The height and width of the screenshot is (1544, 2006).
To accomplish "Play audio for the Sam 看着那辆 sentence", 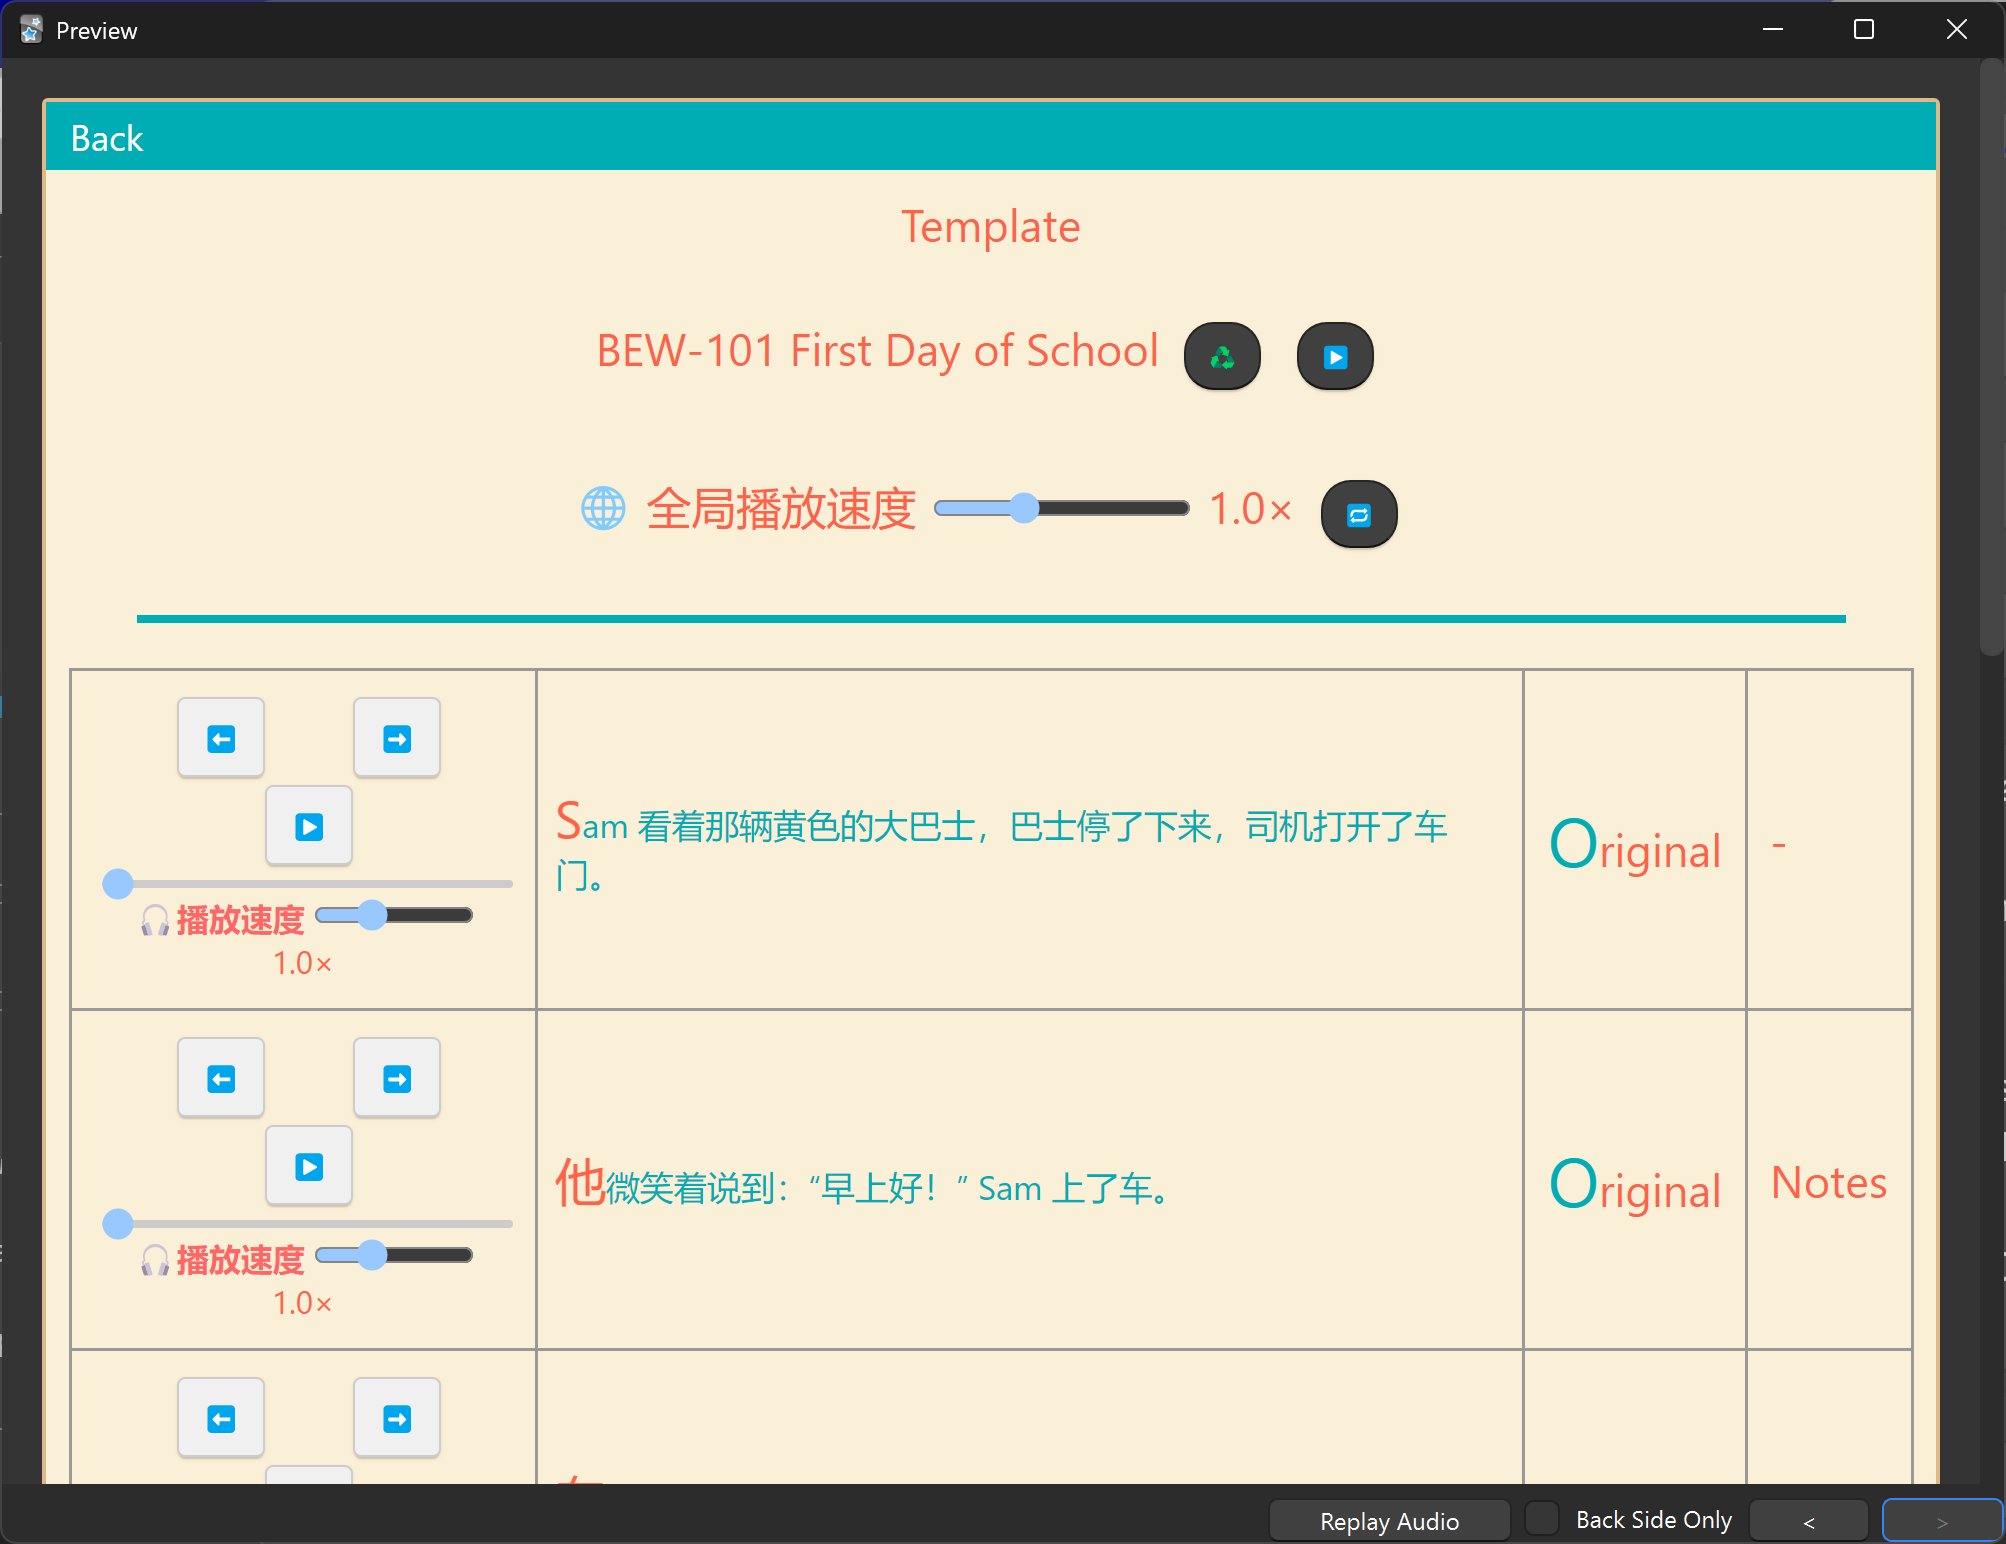I will (x=309, y=826).
